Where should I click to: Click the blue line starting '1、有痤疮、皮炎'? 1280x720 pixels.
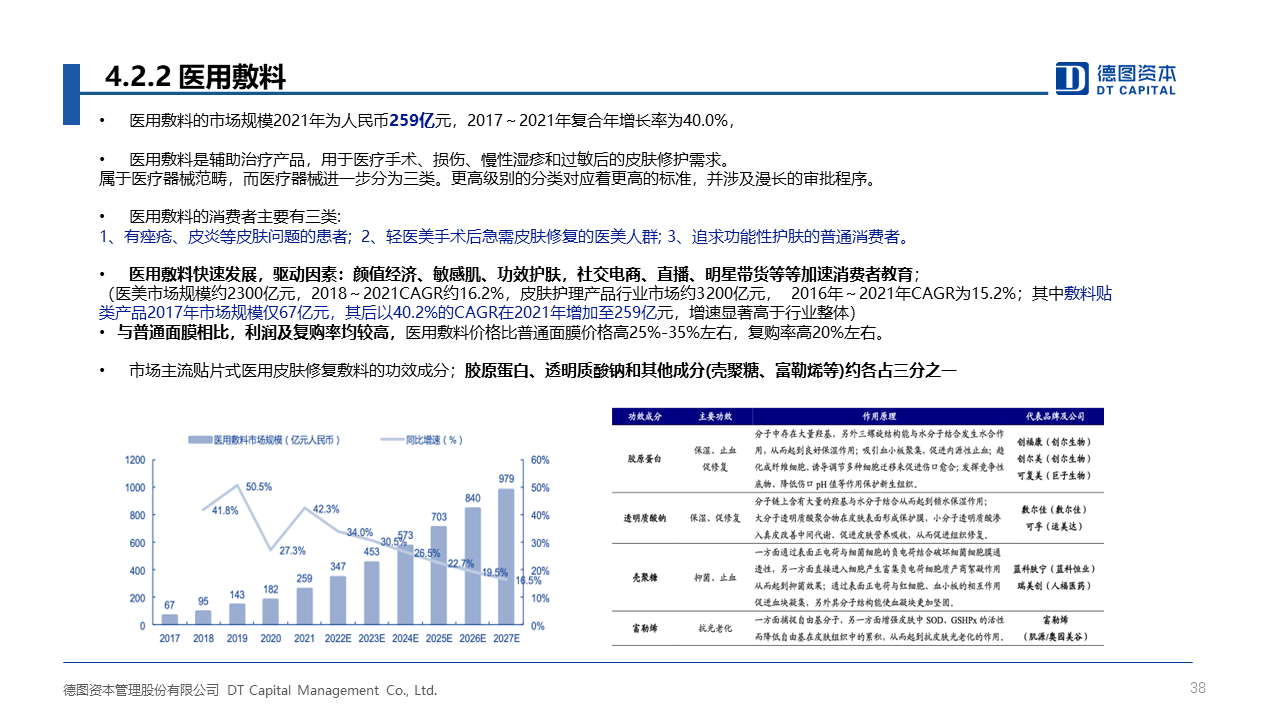pos(505,237)
